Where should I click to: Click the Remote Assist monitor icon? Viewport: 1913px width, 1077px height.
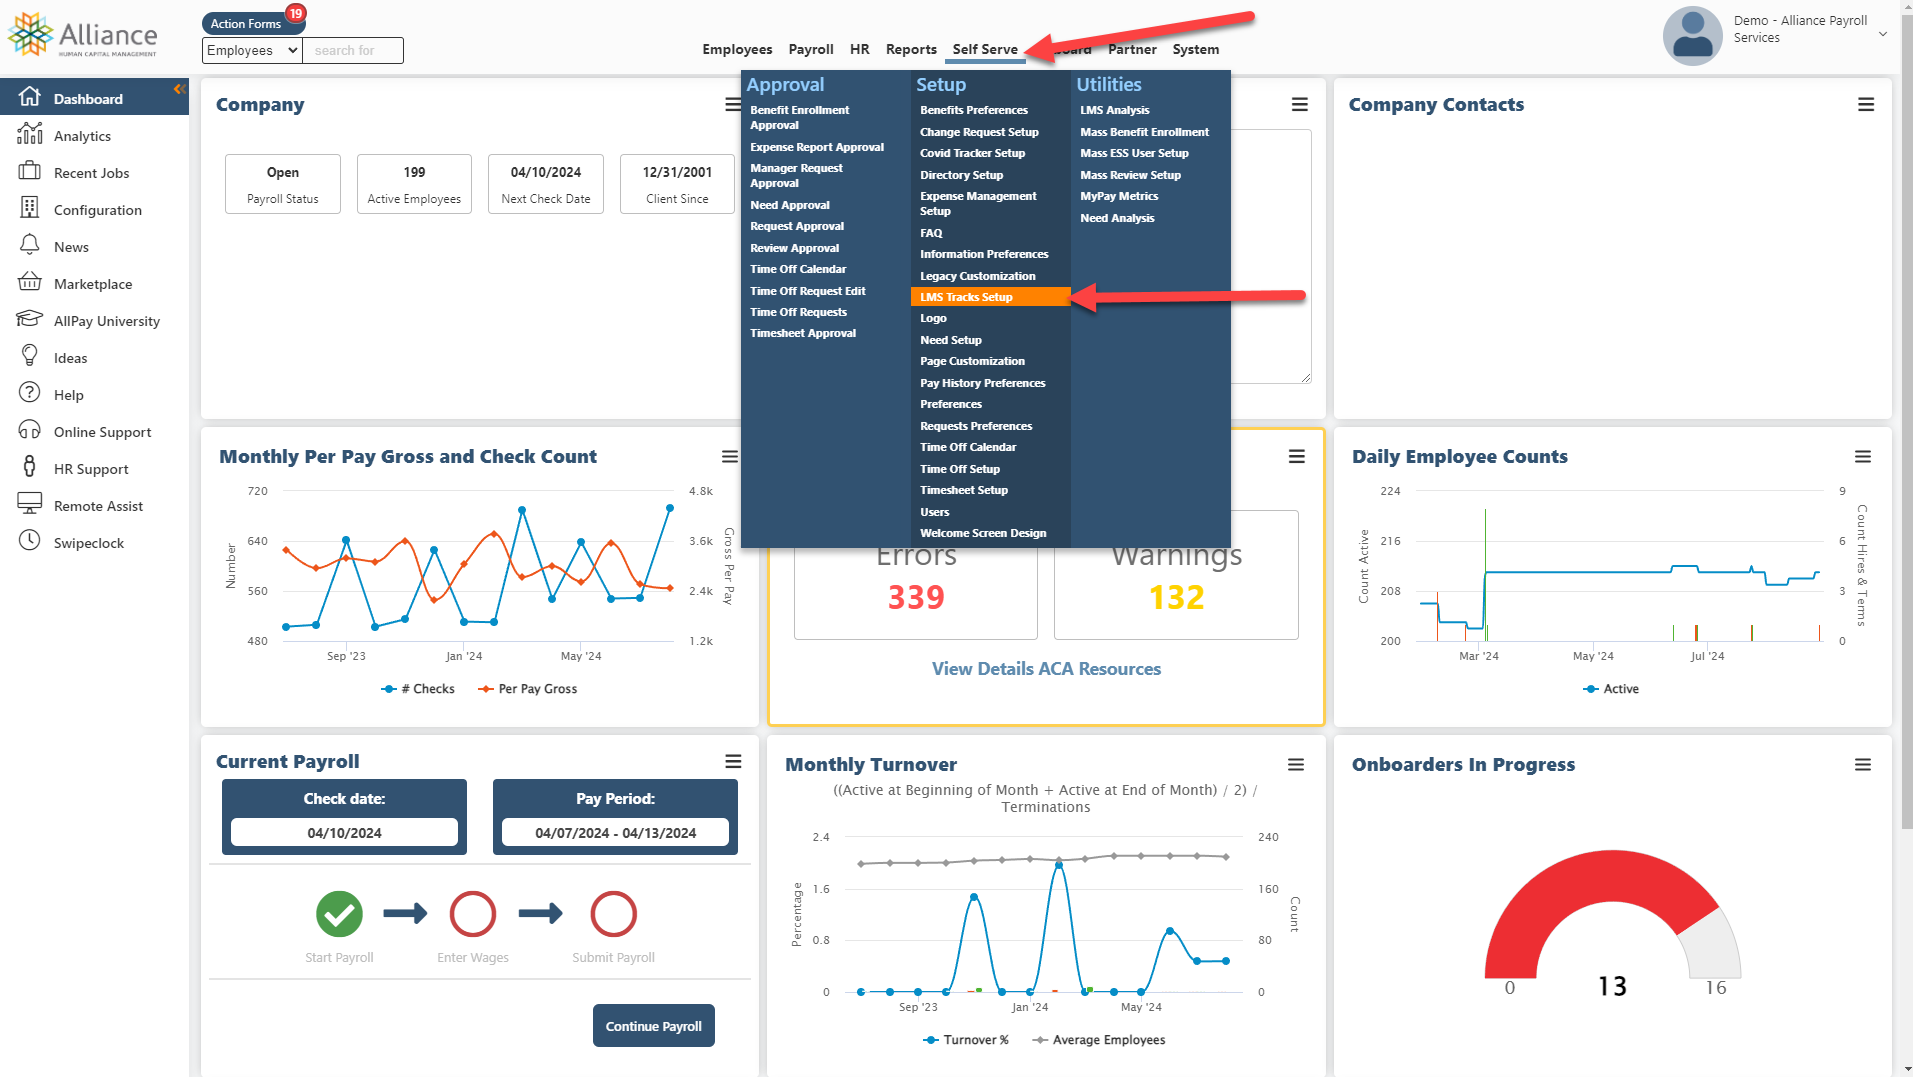[30, 504]
